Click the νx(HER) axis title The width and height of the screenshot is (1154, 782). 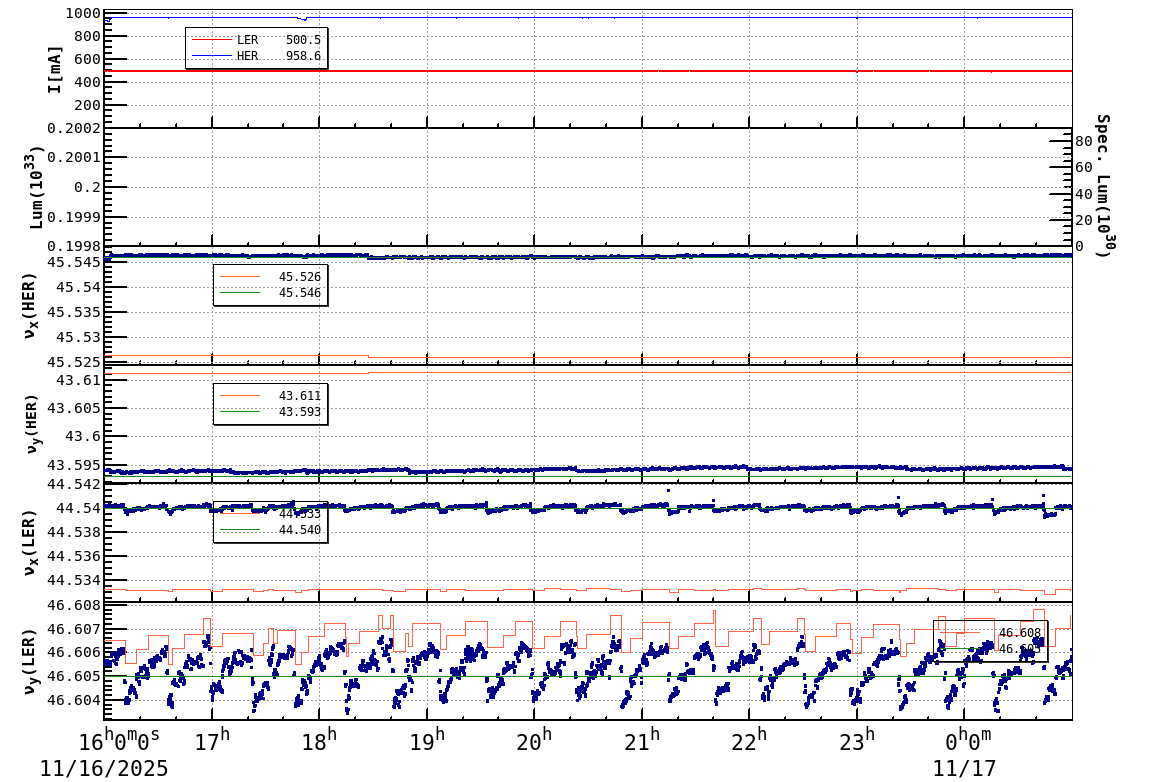click(30, 305)
